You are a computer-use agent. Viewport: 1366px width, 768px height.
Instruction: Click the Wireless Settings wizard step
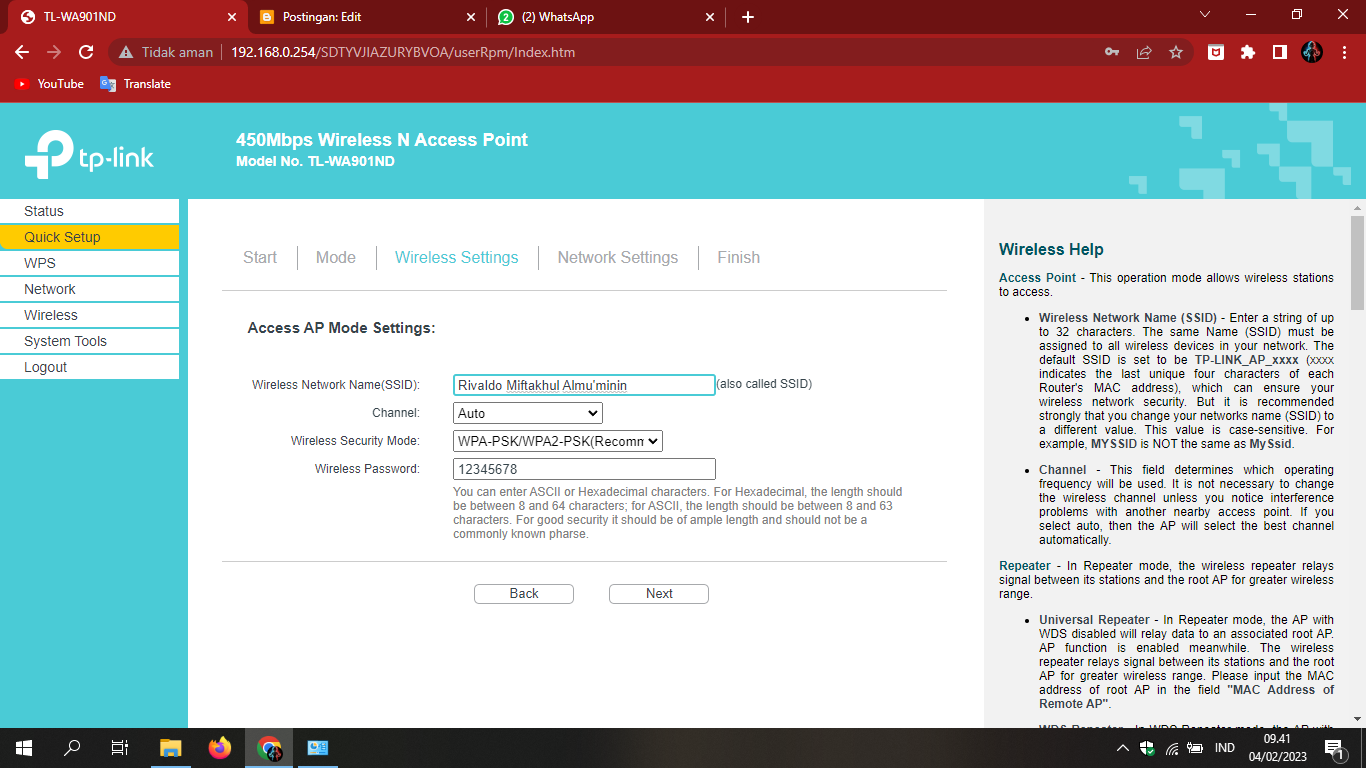[457, 258]
